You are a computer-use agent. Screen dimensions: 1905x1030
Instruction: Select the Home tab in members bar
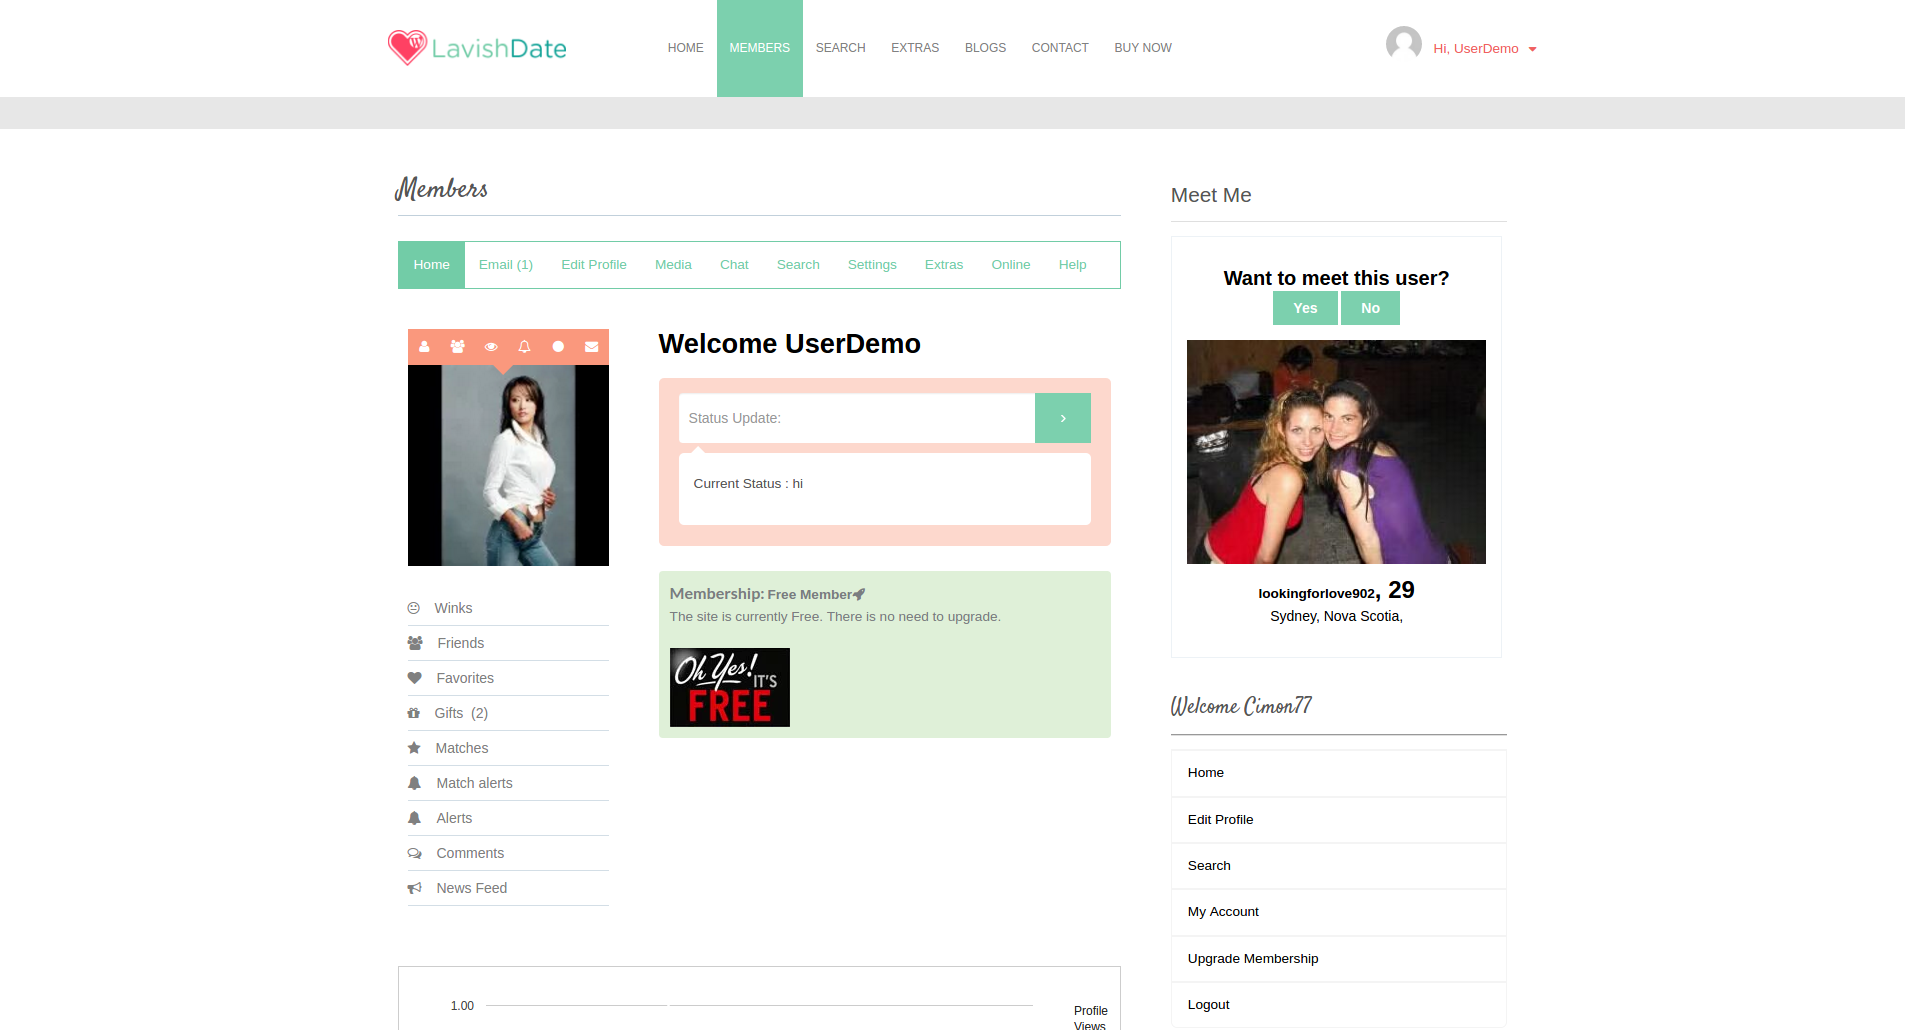tap(432, 265)
